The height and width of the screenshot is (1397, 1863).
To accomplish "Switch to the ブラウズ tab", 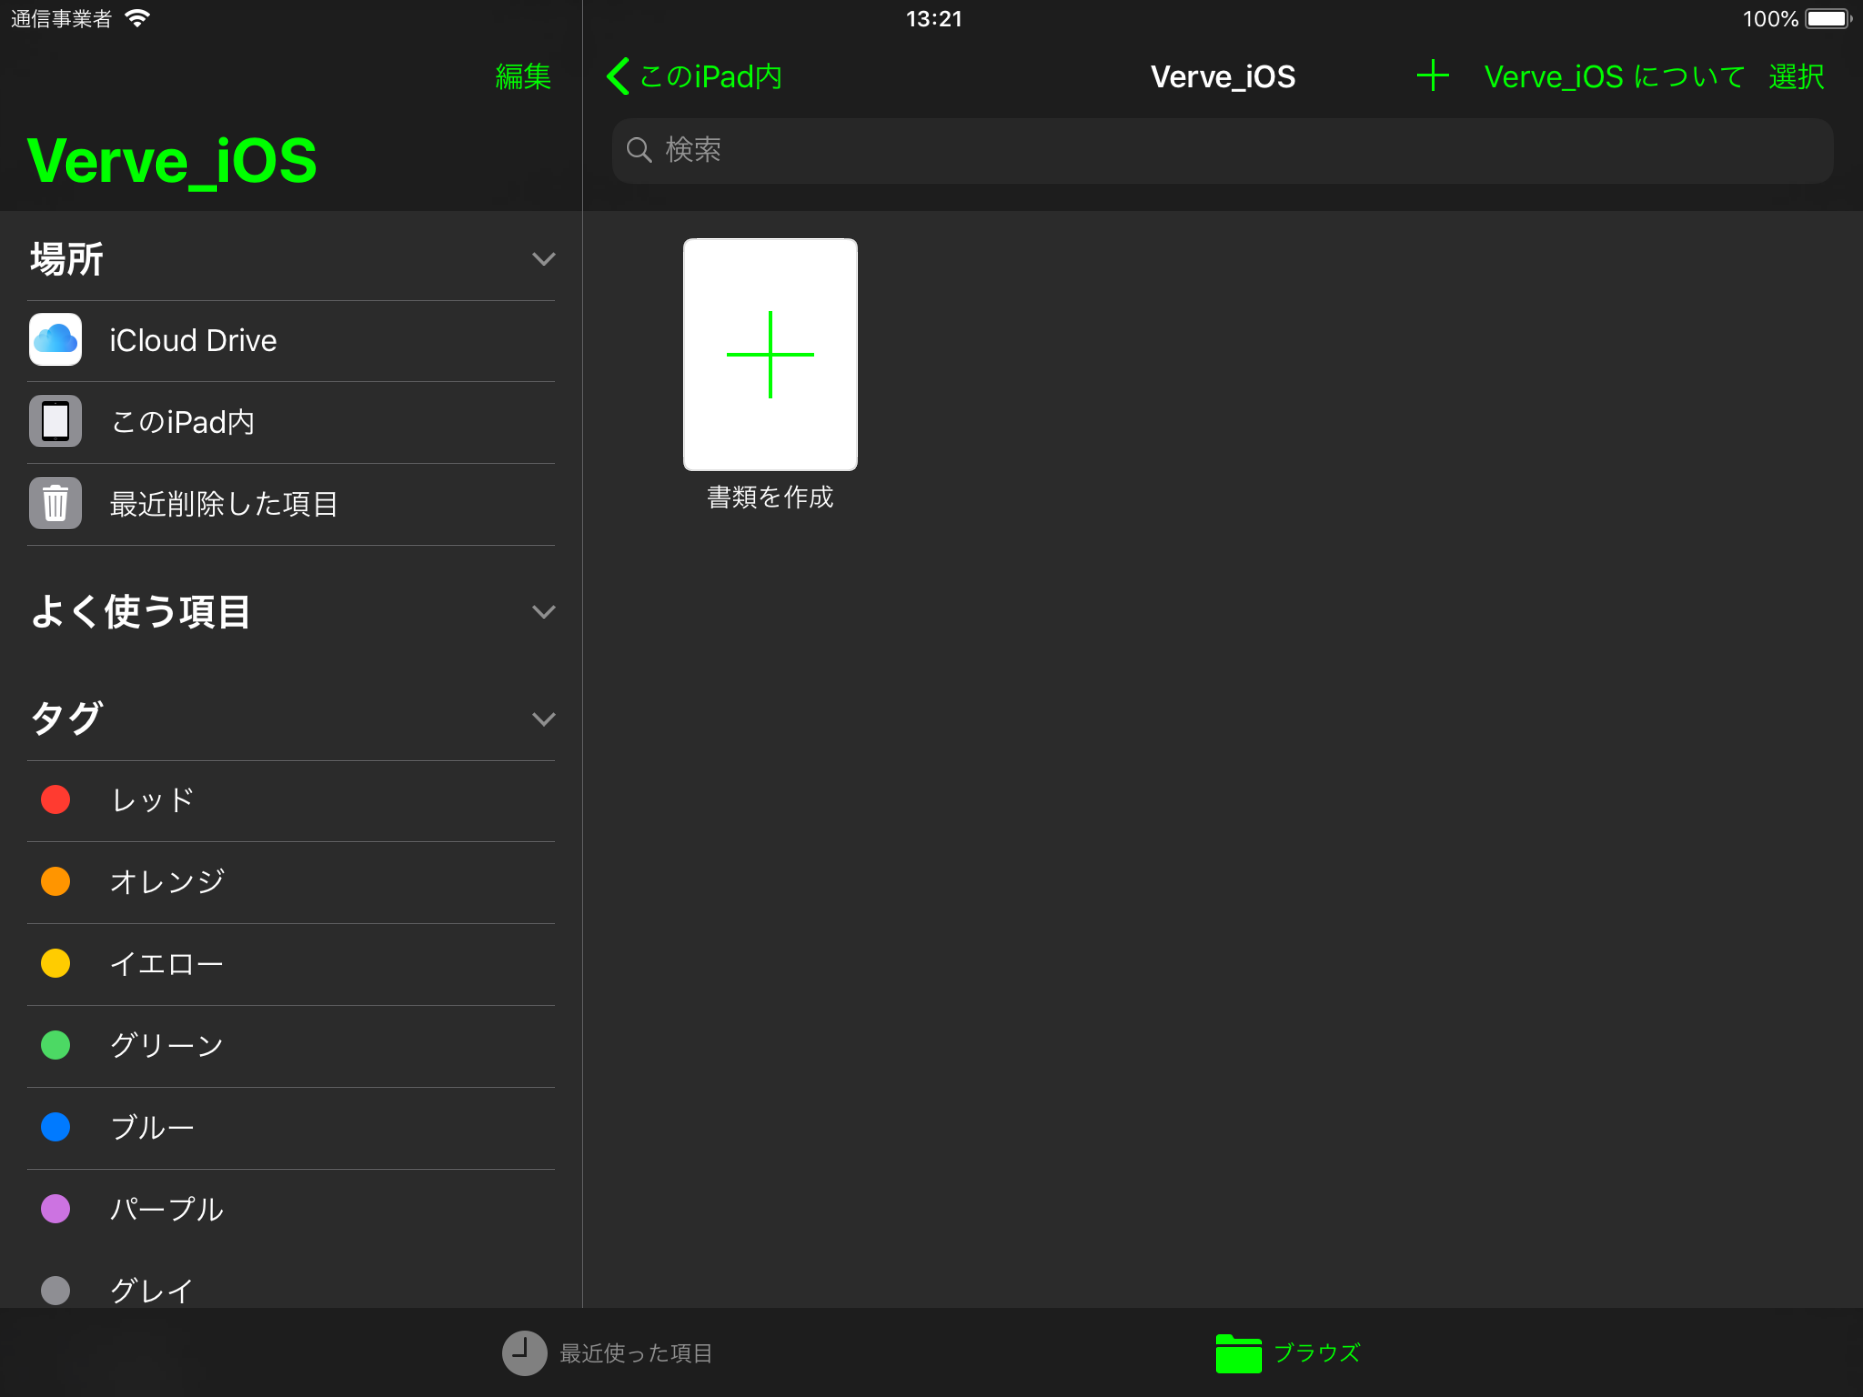I will [x=1288, y=1353].
